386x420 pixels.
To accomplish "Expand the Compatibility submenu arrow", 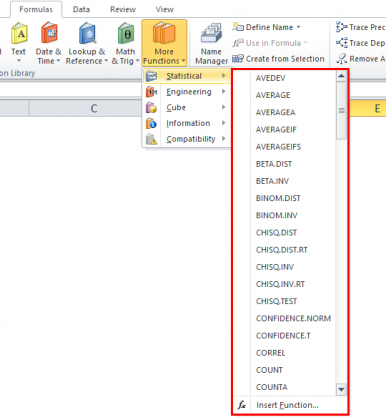I will click(223, 138).
